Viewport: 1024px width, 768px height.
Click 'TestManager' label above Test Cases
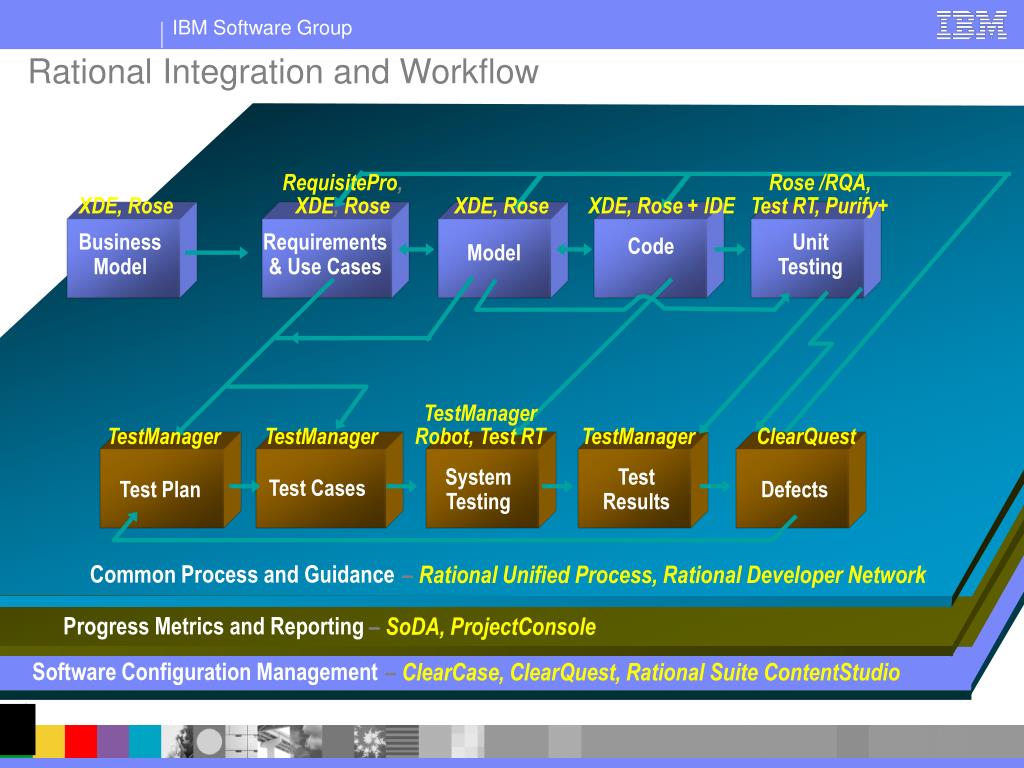click(x=322, y=437)
